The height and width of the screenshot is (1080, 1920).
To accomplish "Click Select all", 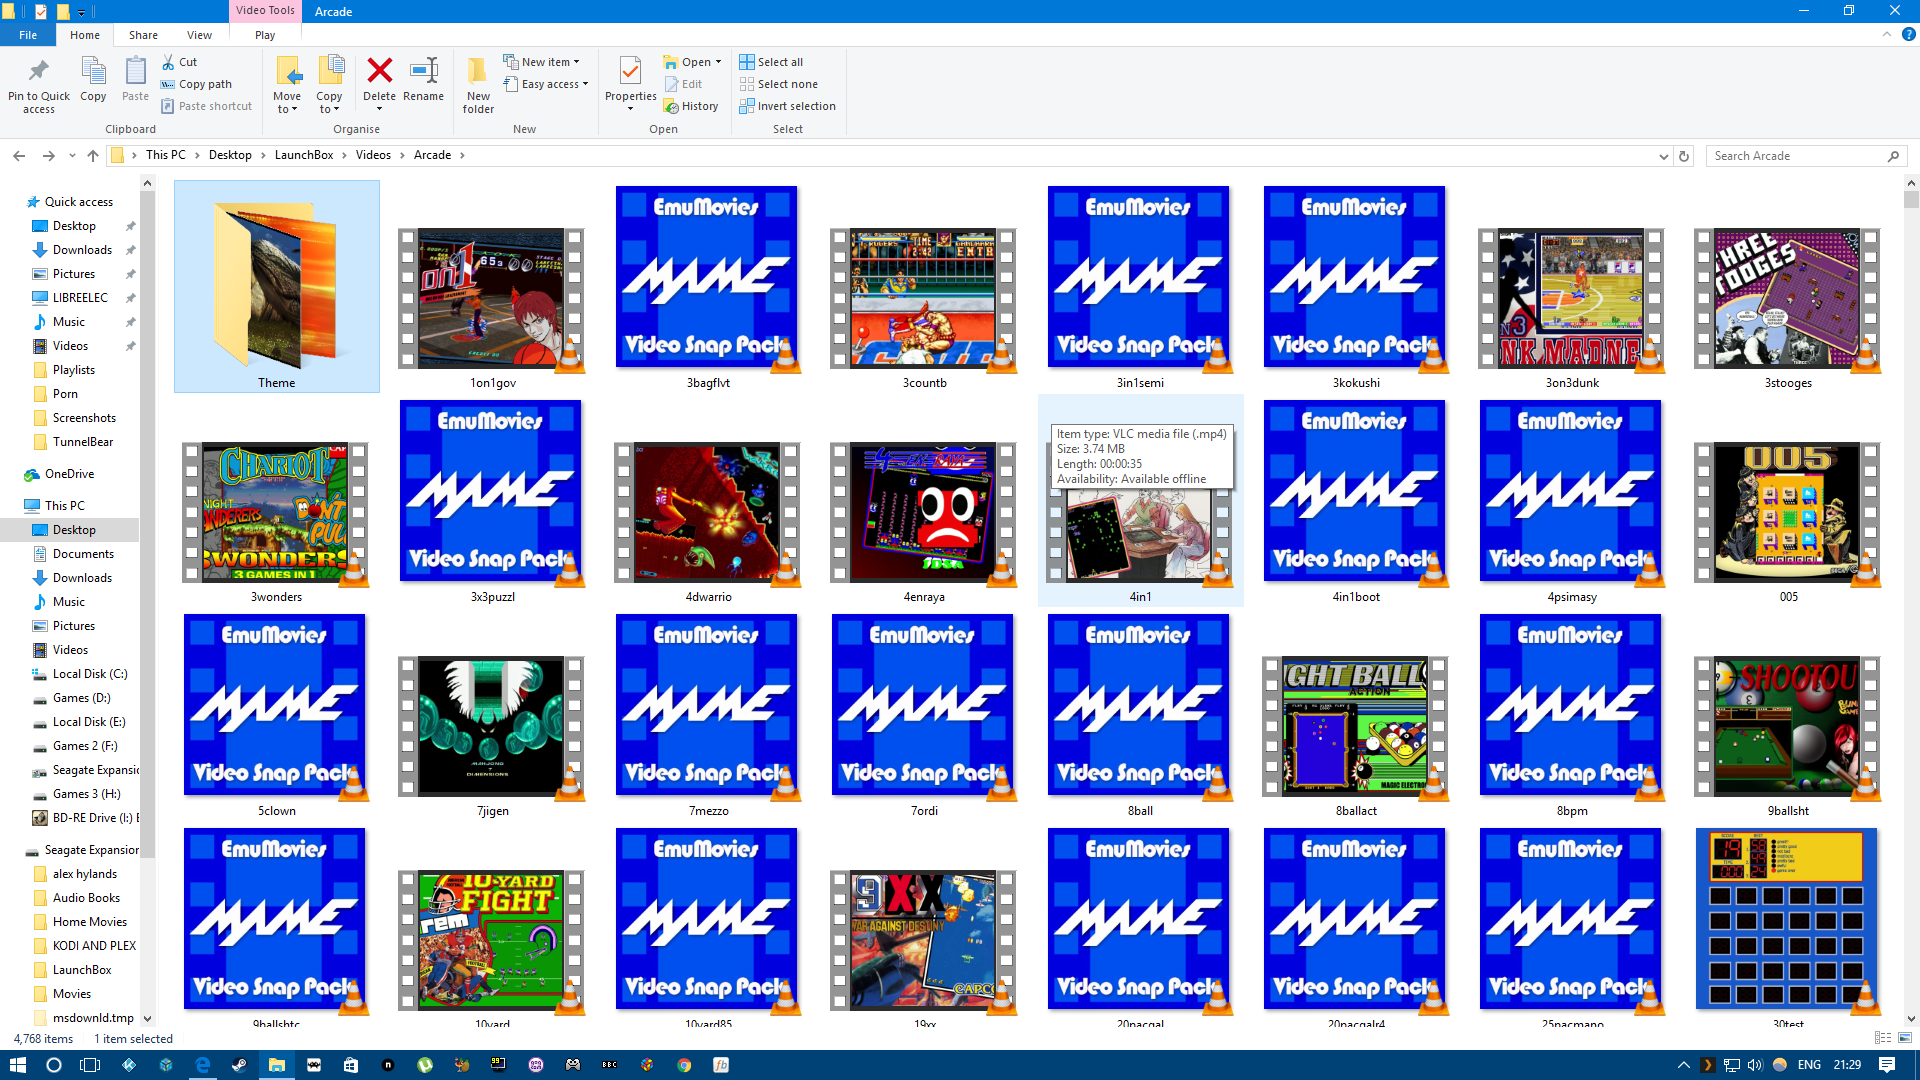I will (771, 62).
